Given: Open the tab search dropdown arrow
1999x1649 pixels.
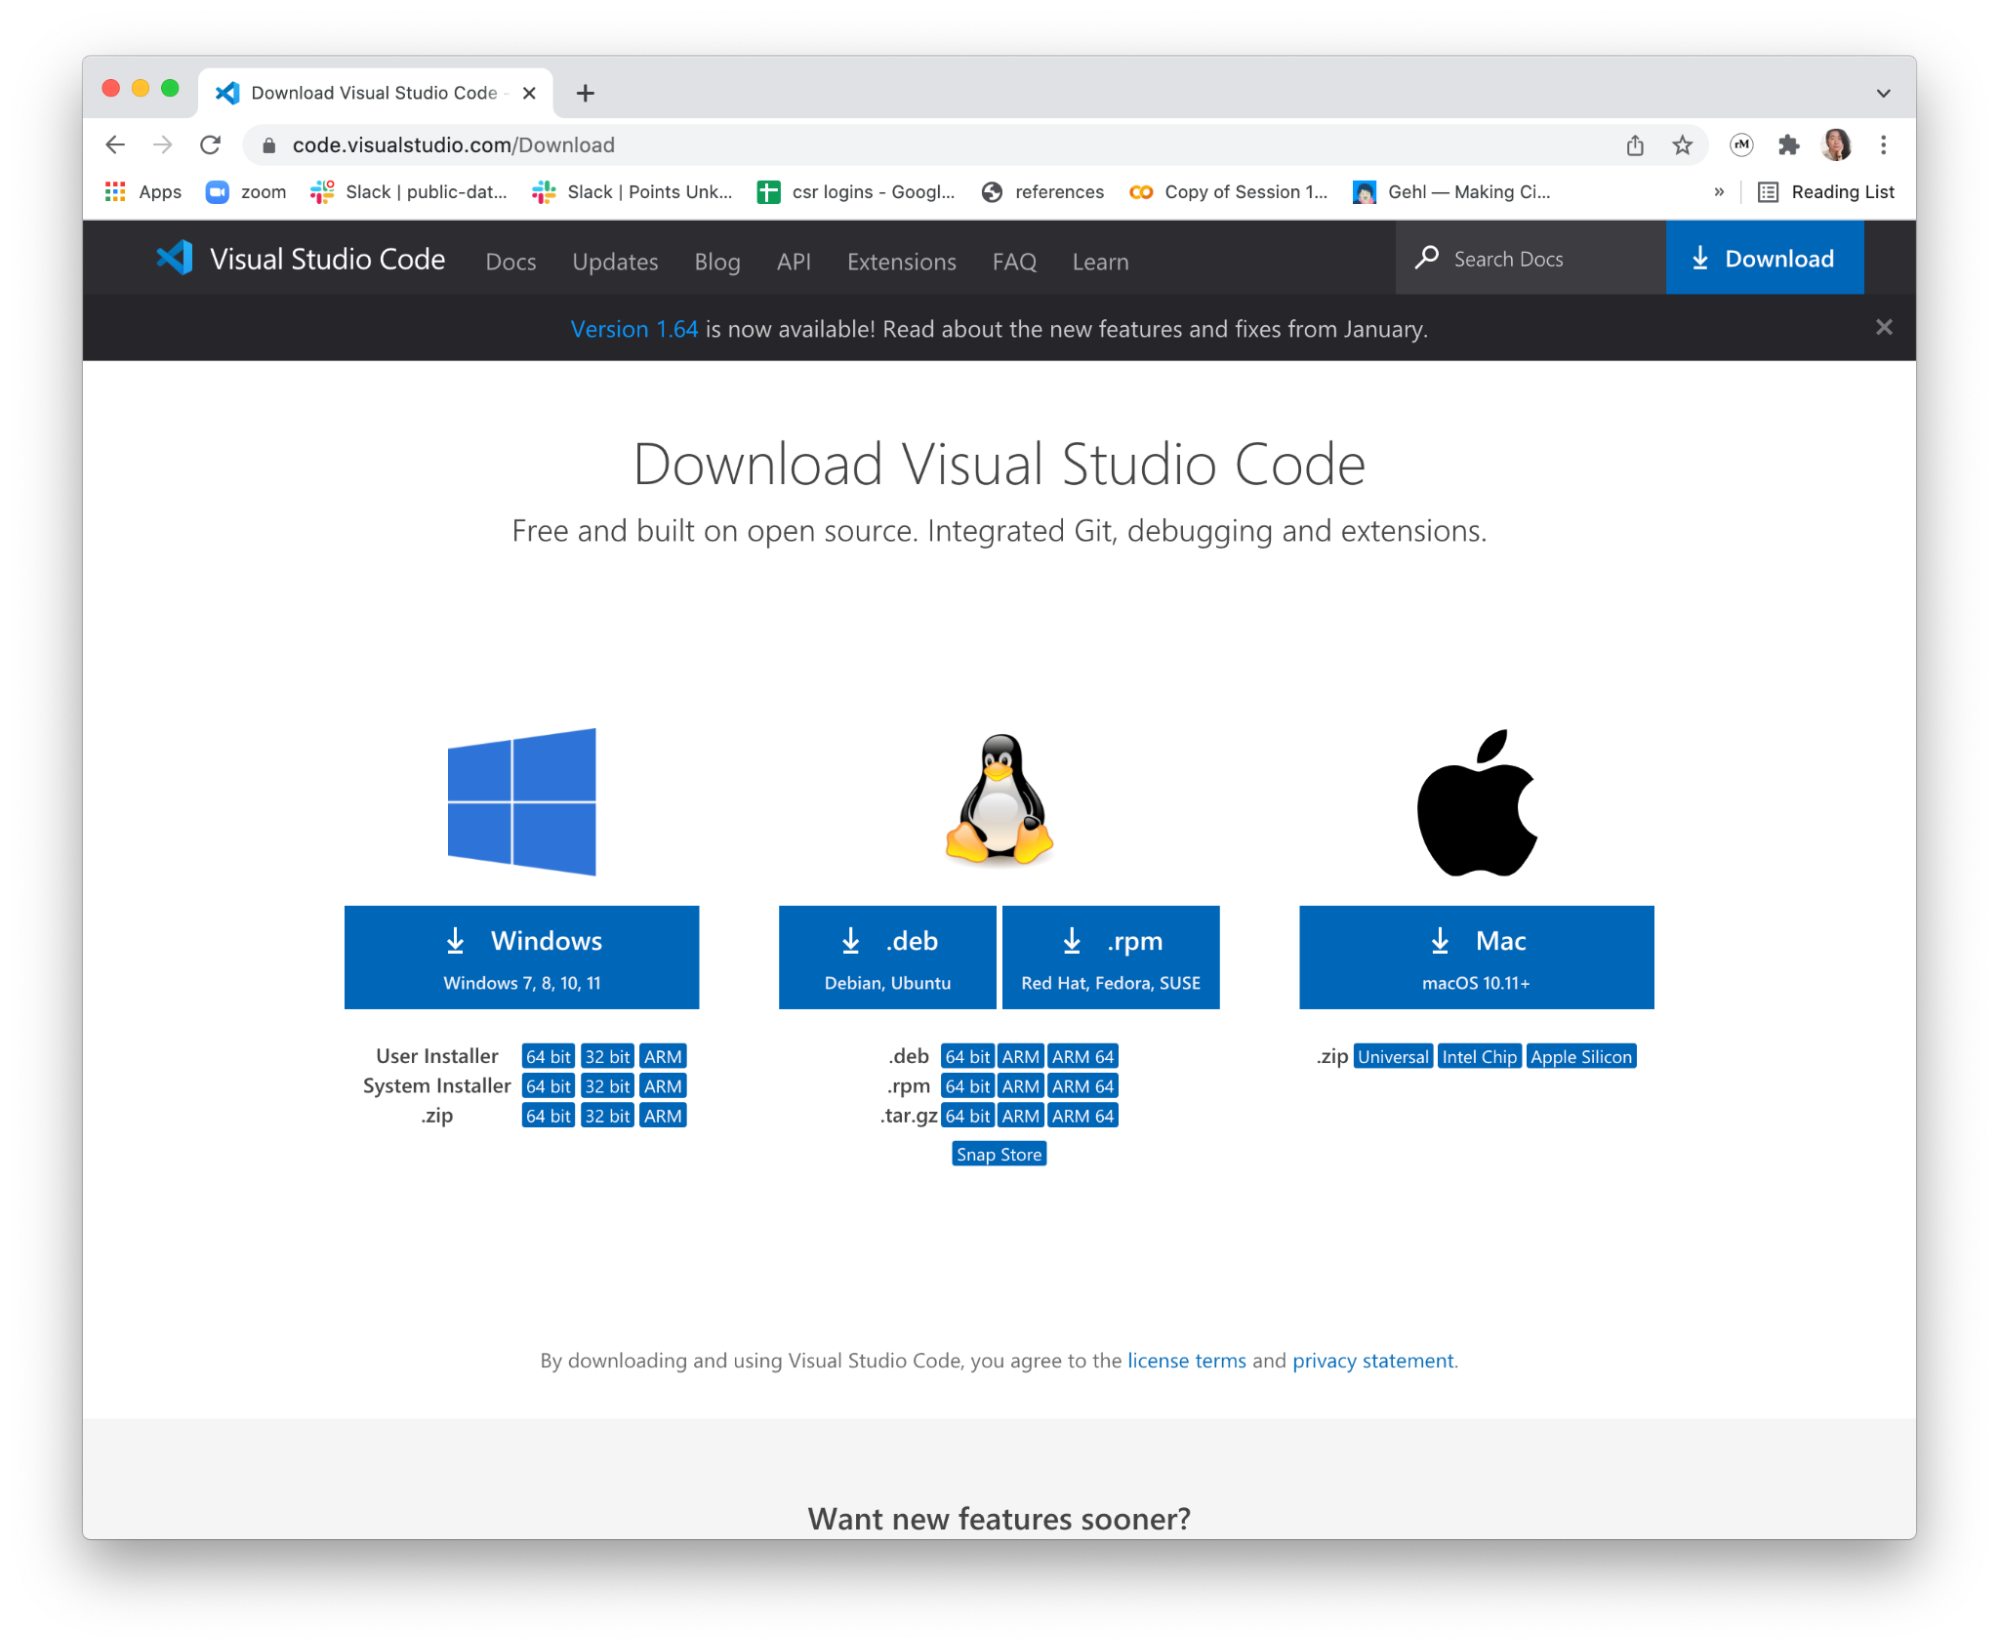Looking at the screenshot, I should click(1883, 93).
